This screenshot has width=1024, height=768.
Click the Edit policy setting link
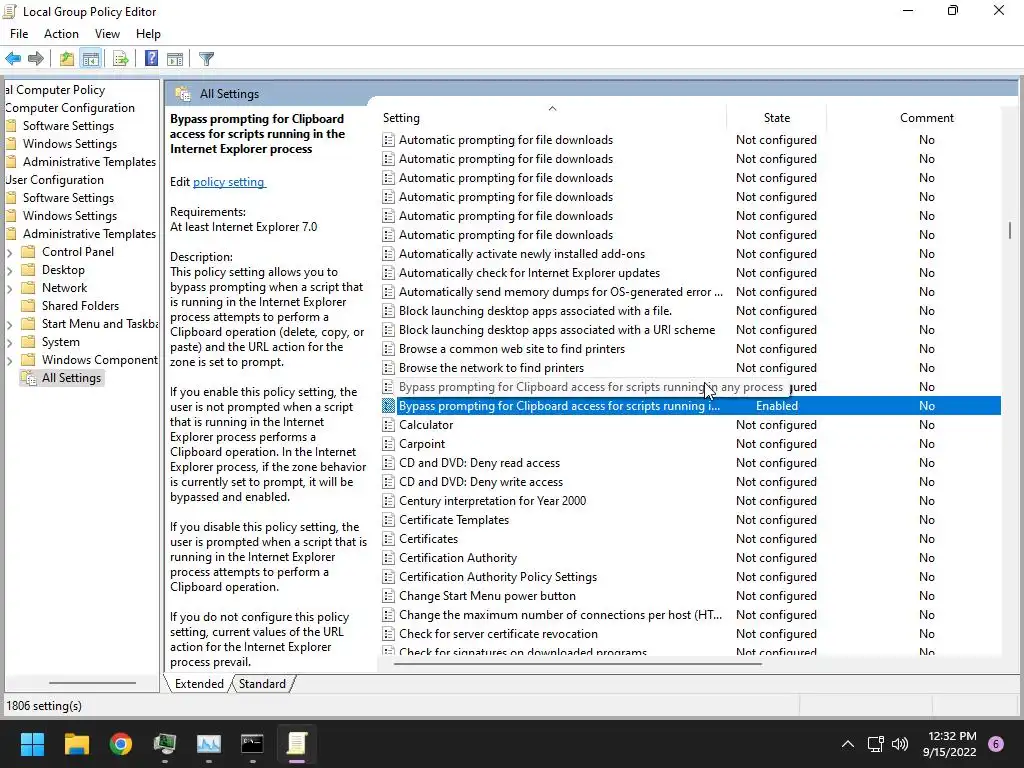[229, 182]
